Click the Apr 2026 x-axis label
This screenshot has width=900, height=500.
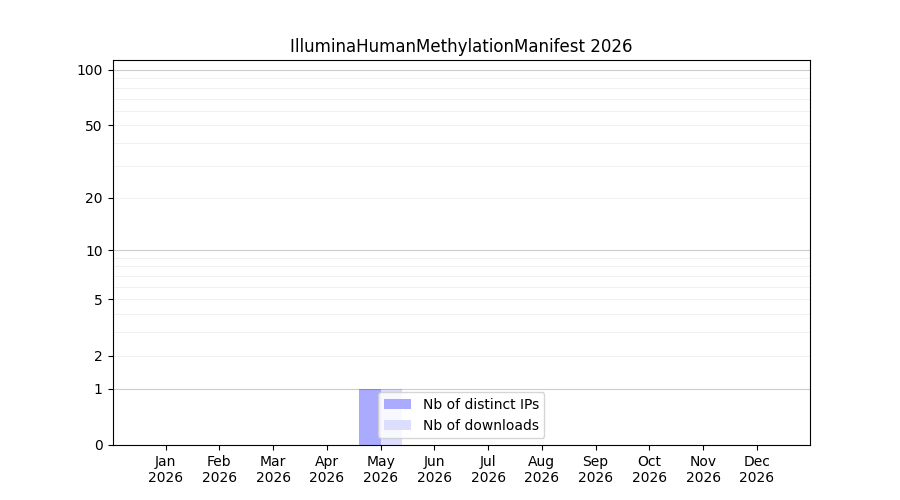[327, 469]
